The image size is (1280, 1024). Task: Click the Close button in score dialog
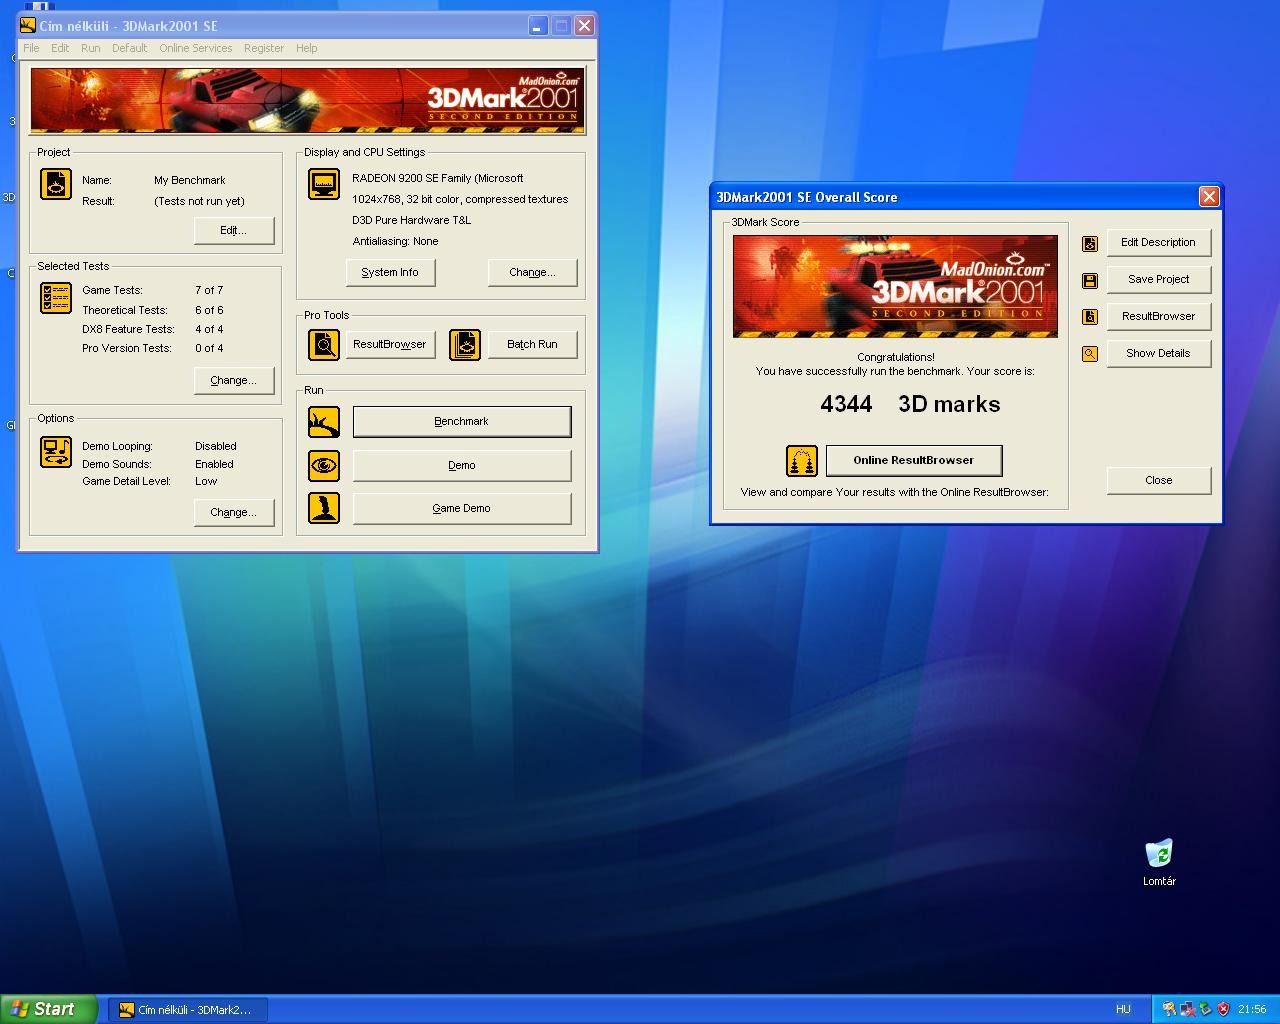pyautogui.click(x=1159, y=480)
